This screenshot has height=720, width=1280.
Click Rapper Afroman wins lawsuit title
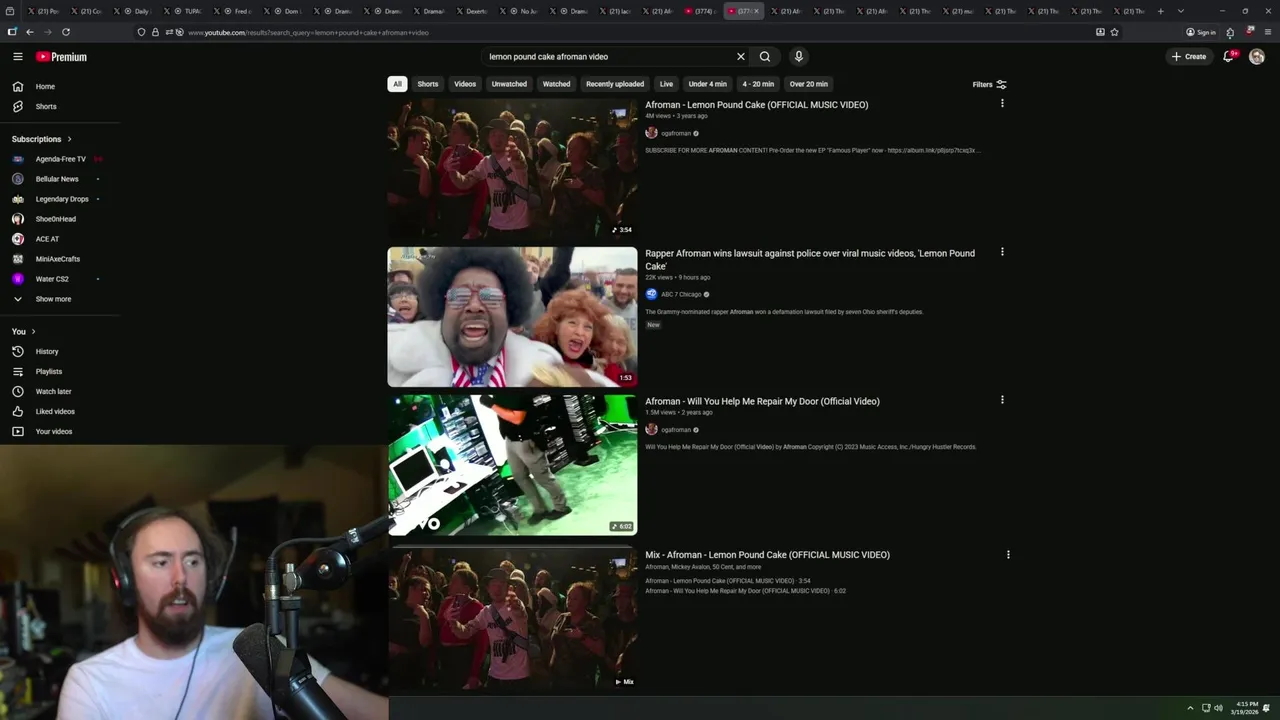coord(810,260)
